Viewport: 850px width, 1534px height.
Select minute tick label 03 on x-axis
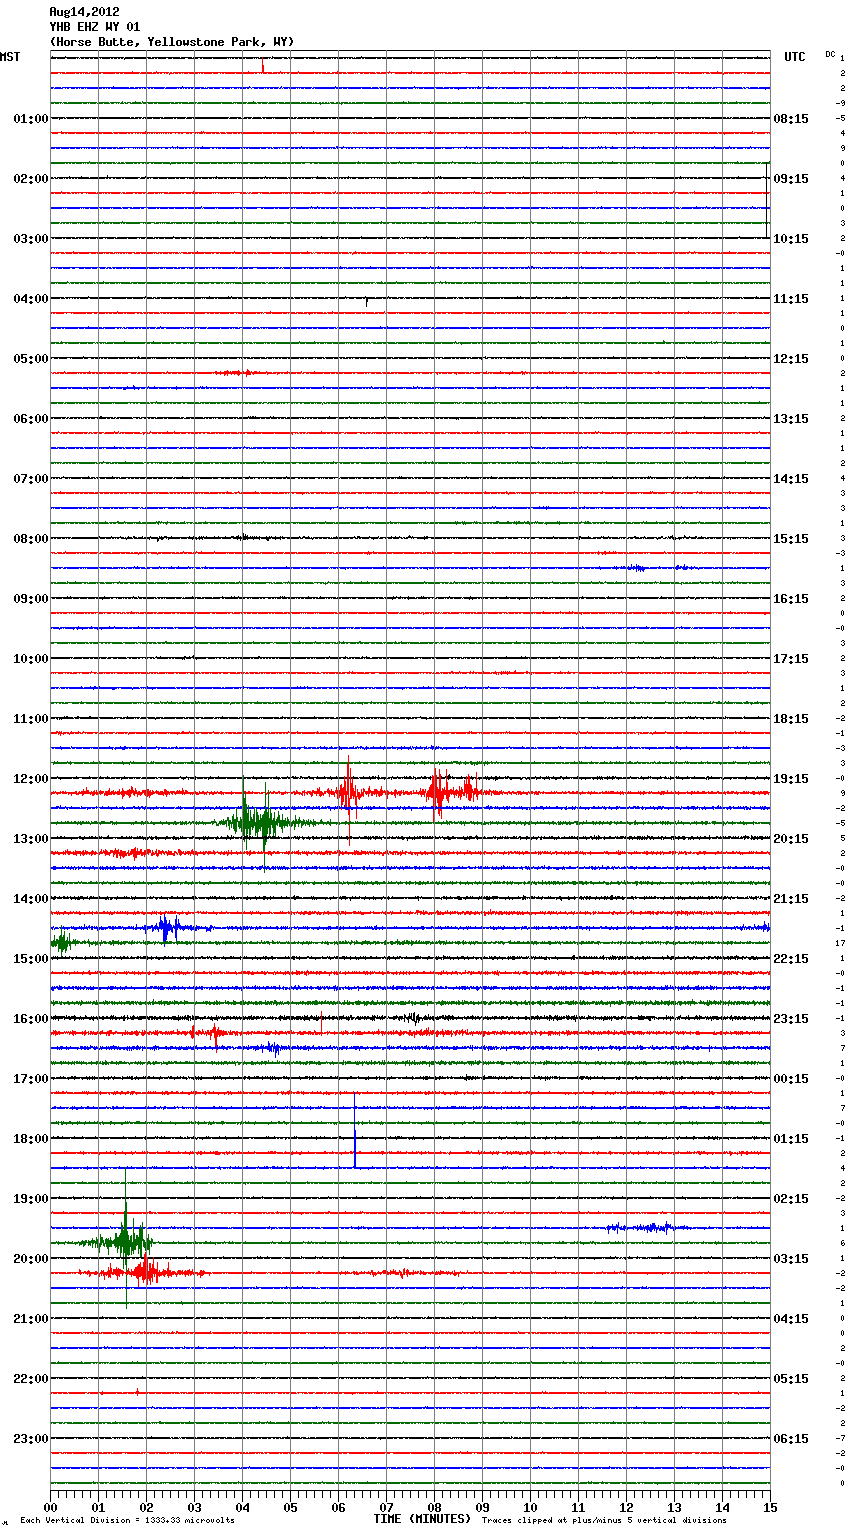coord(194,1507)
